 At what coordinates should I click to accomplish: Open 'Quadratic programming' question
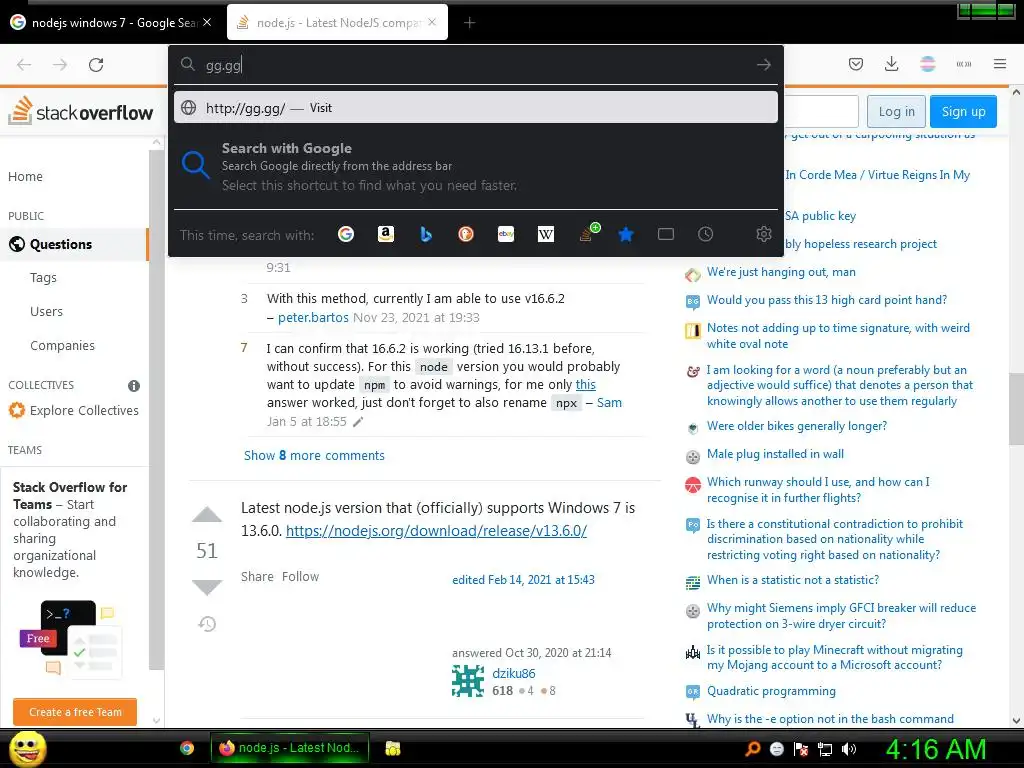click(x=771, y=691)
